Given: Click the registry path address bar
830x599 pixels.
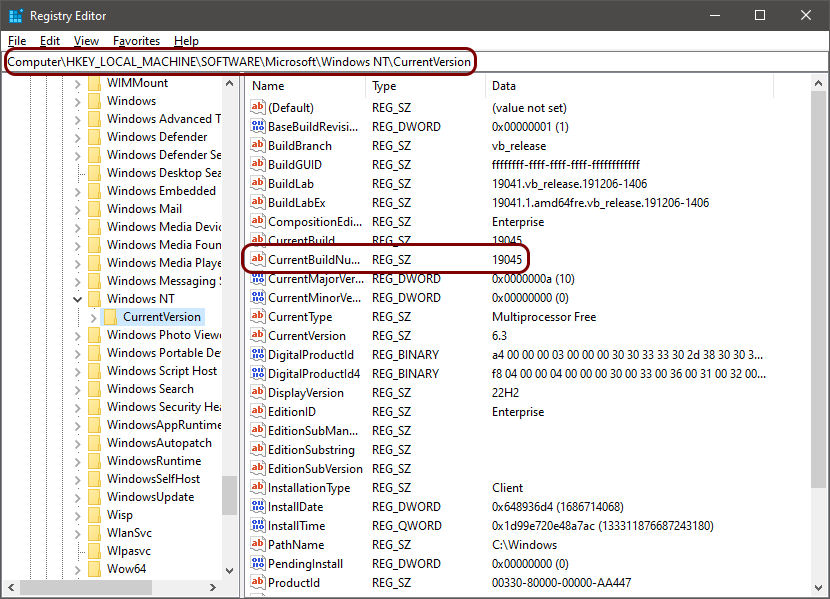Looking at the screenshot, I should [x=414, y=62].
